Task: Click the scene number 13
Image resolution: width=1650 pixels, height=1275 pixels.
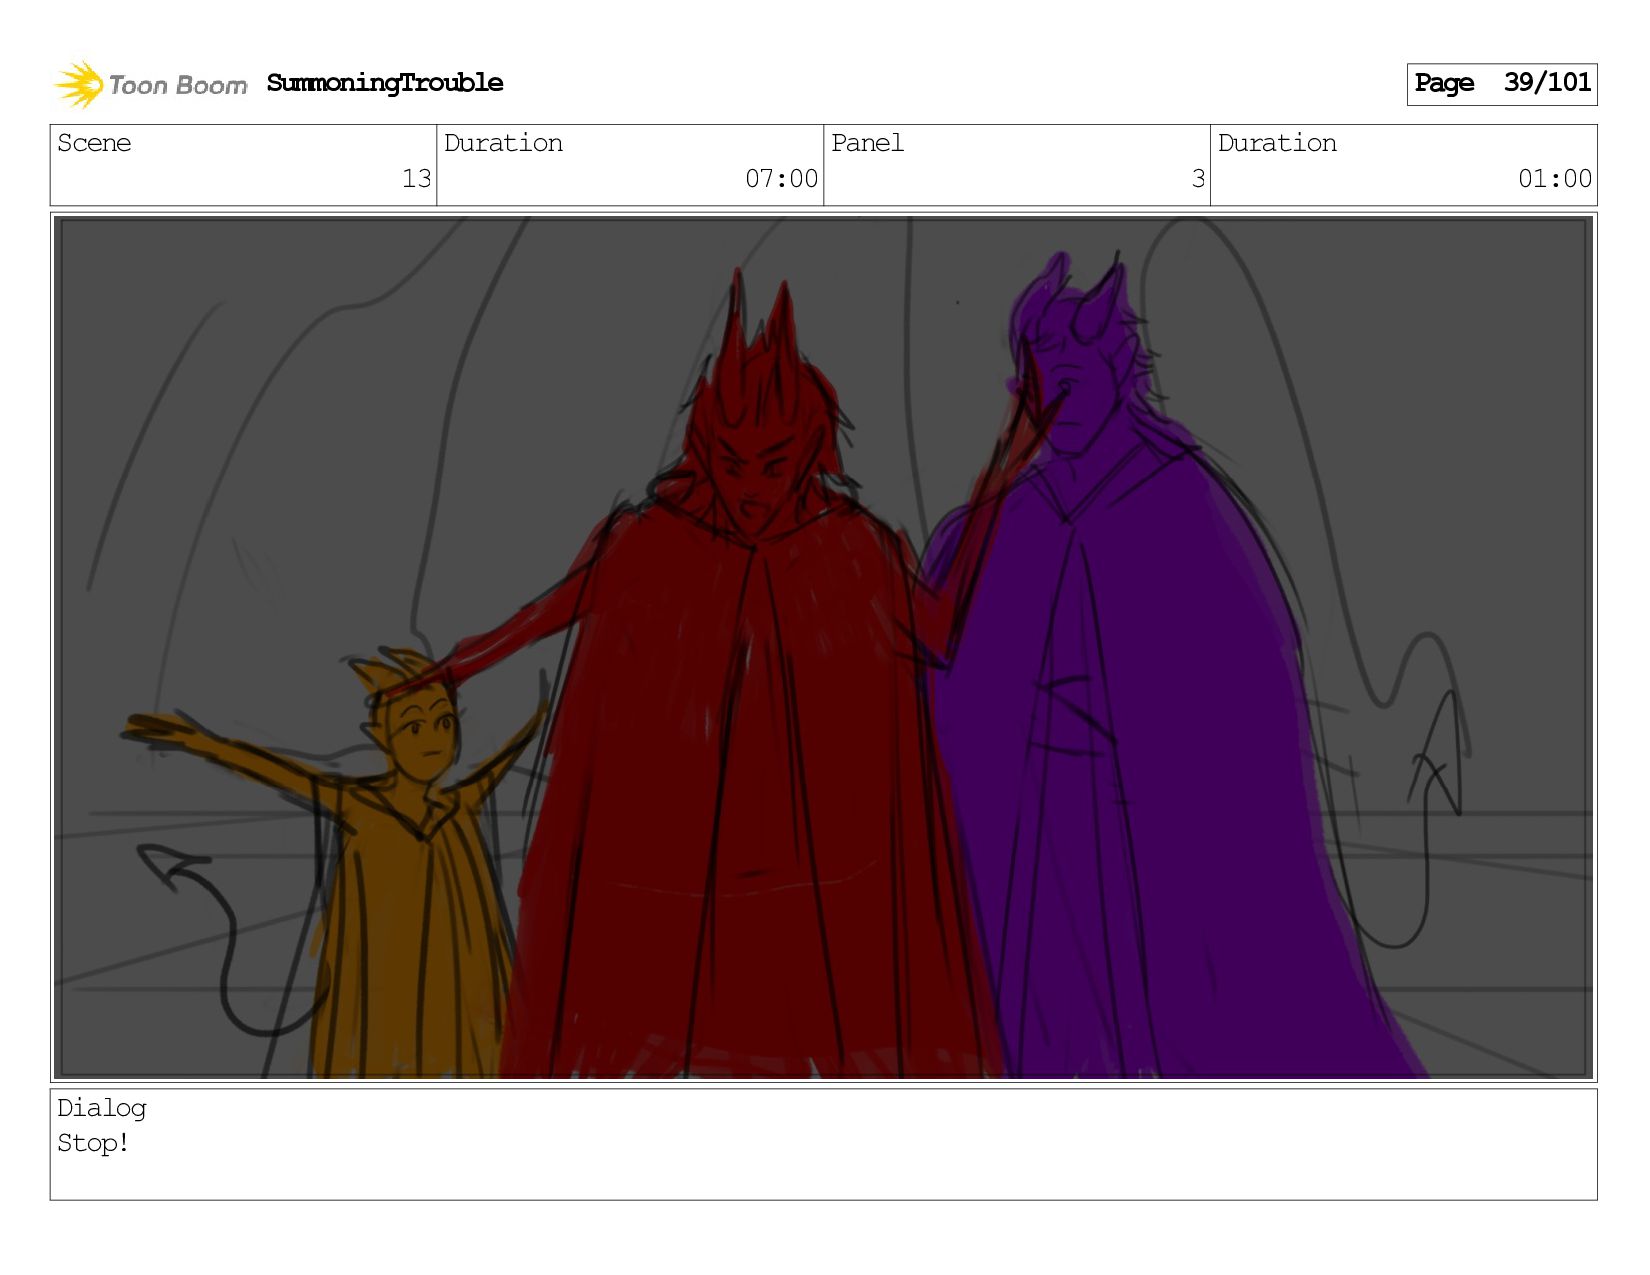Action: tap(416, 179)
